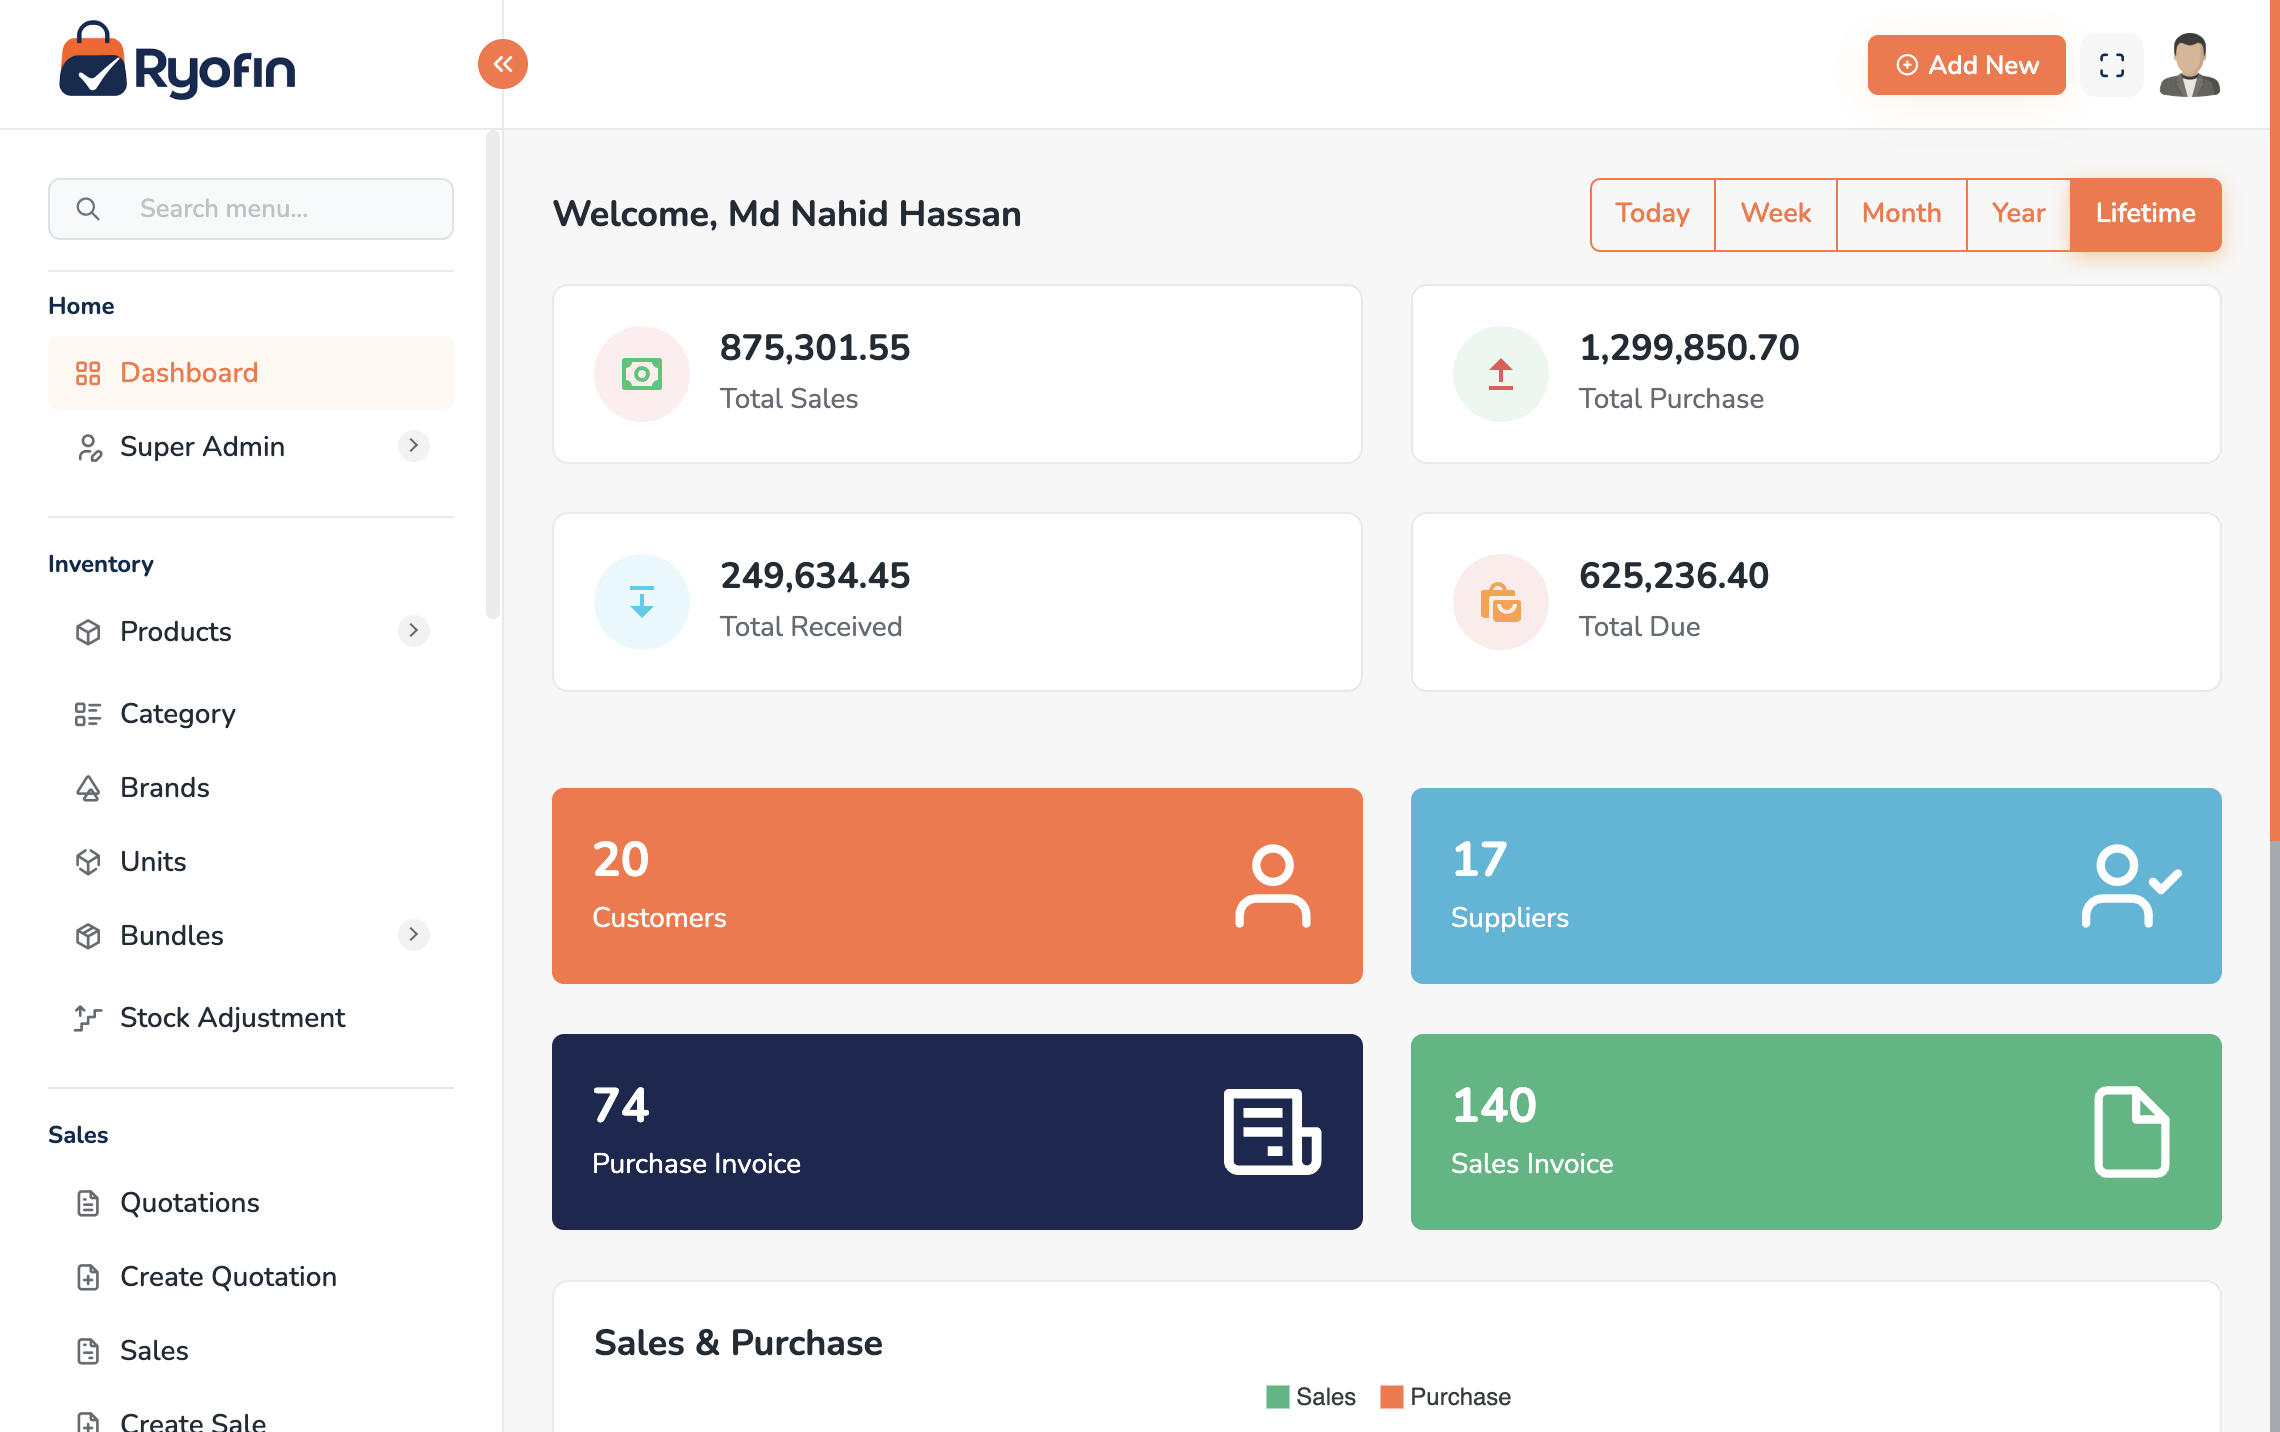Collapse the sidebar with the double-chevron button

tap(503, 64)
